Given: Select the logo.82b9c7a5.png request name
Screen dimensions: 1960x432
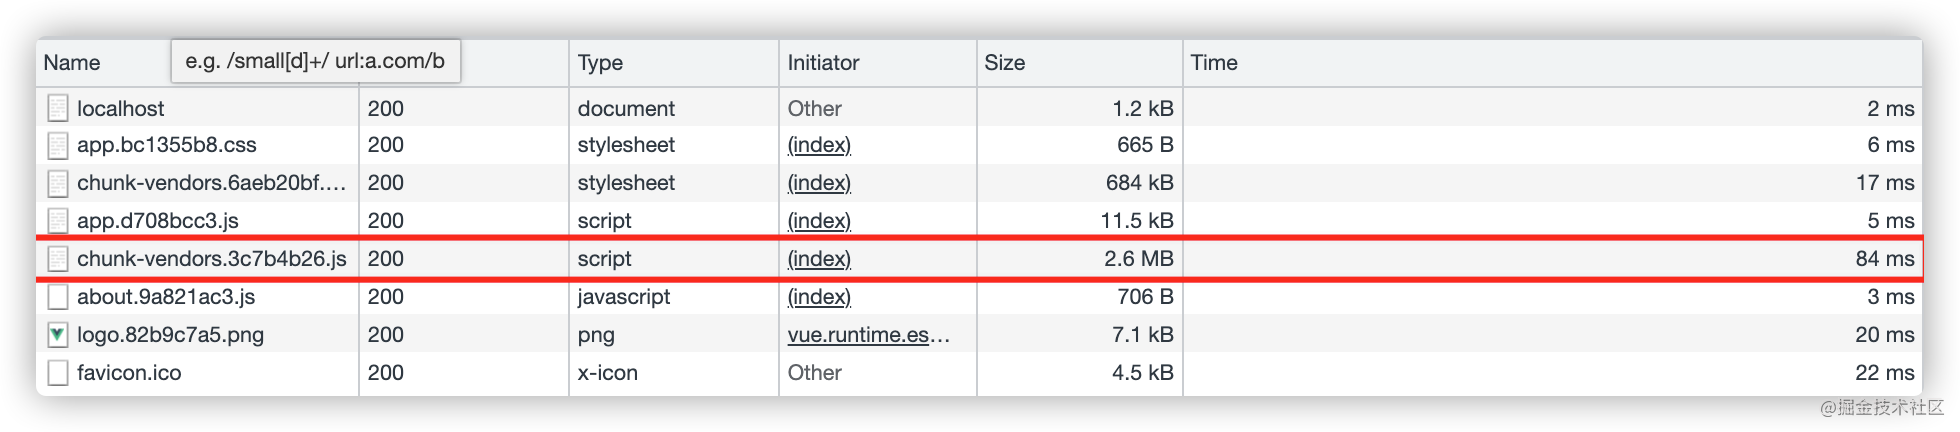Looking at the screenshot, I should (170, 335).
